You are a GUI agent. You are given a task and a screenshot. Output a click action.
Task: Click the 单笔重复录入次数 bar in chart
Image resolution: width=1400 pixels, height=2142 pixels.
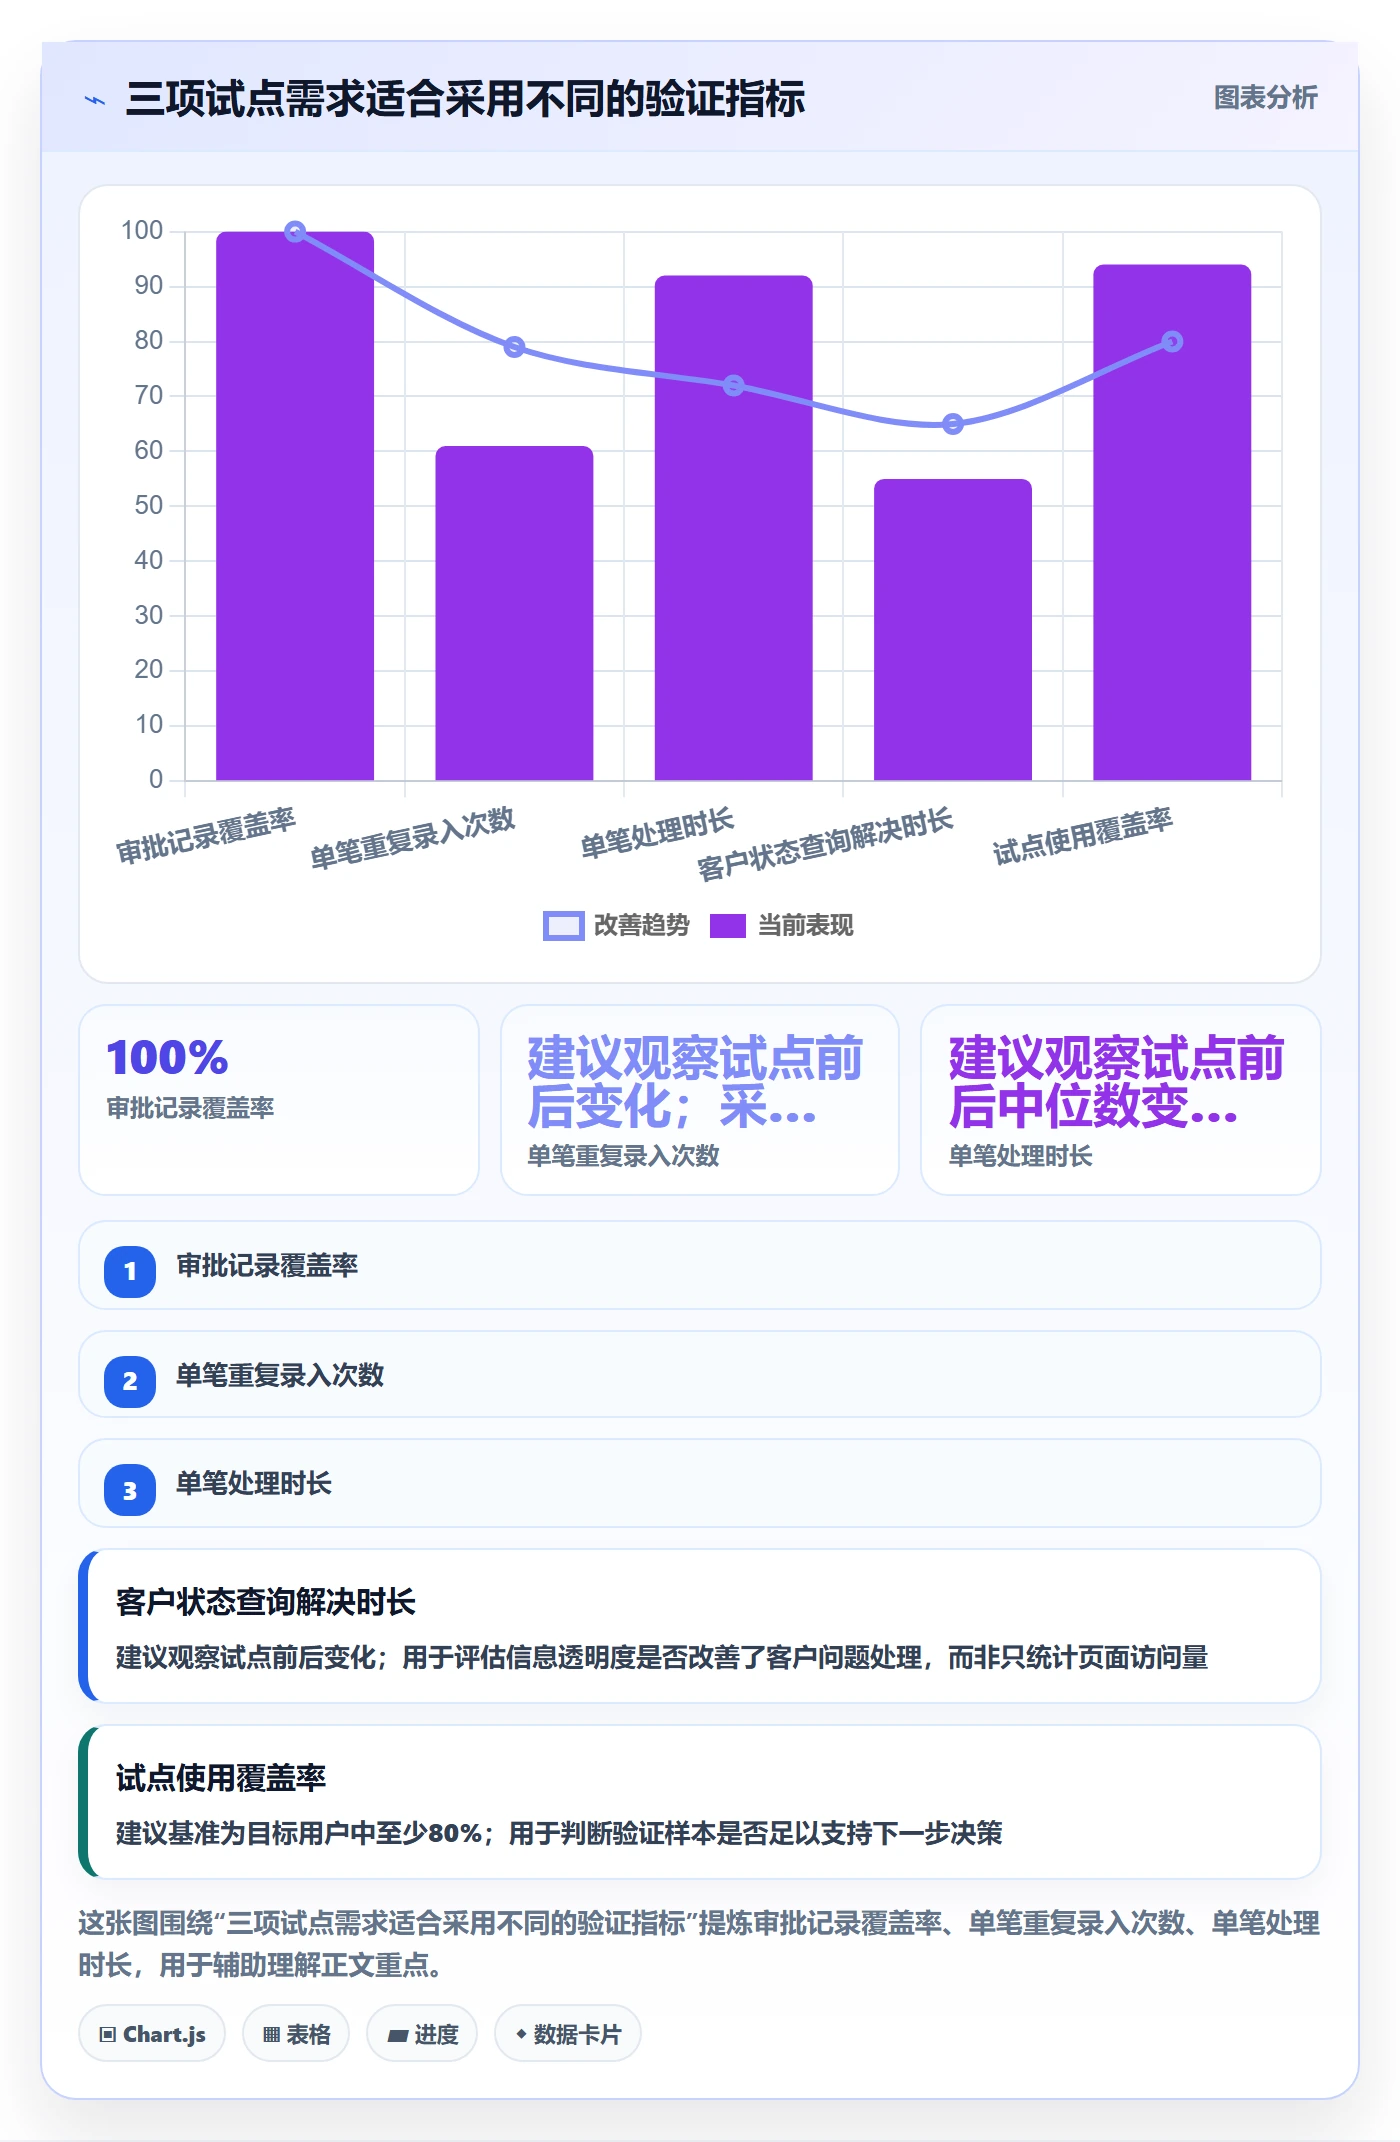(x=514, y=613)
